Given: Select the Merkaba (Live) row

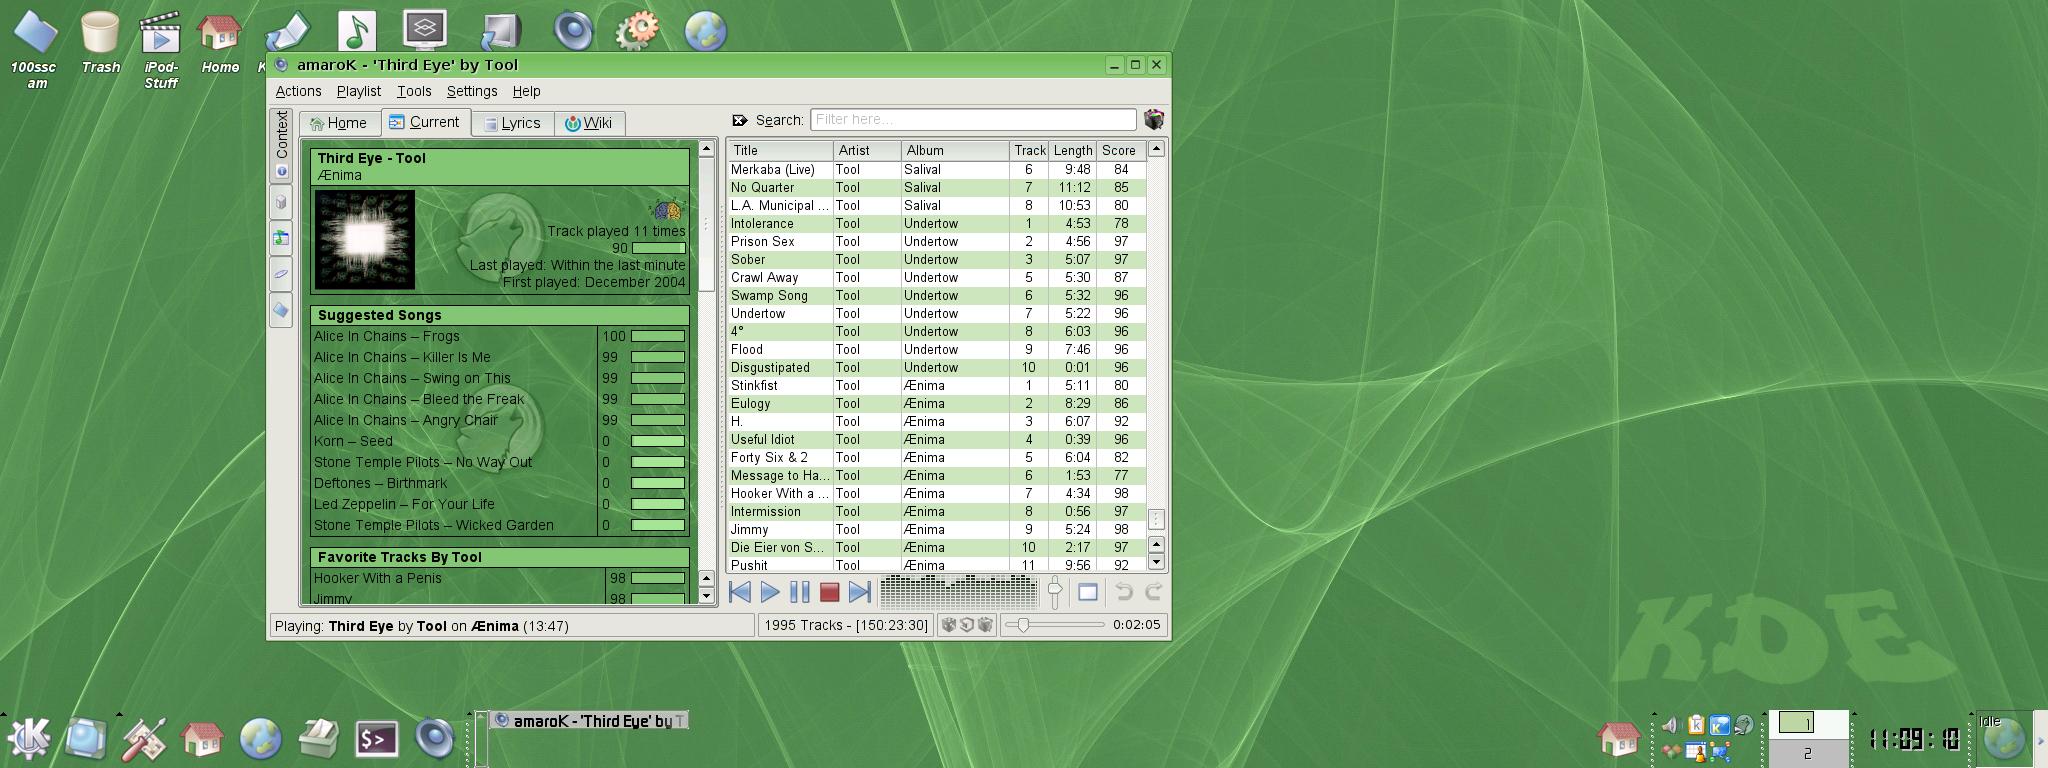Looking at the screenshot, I should pyautogui.click(x=936, y=169).
